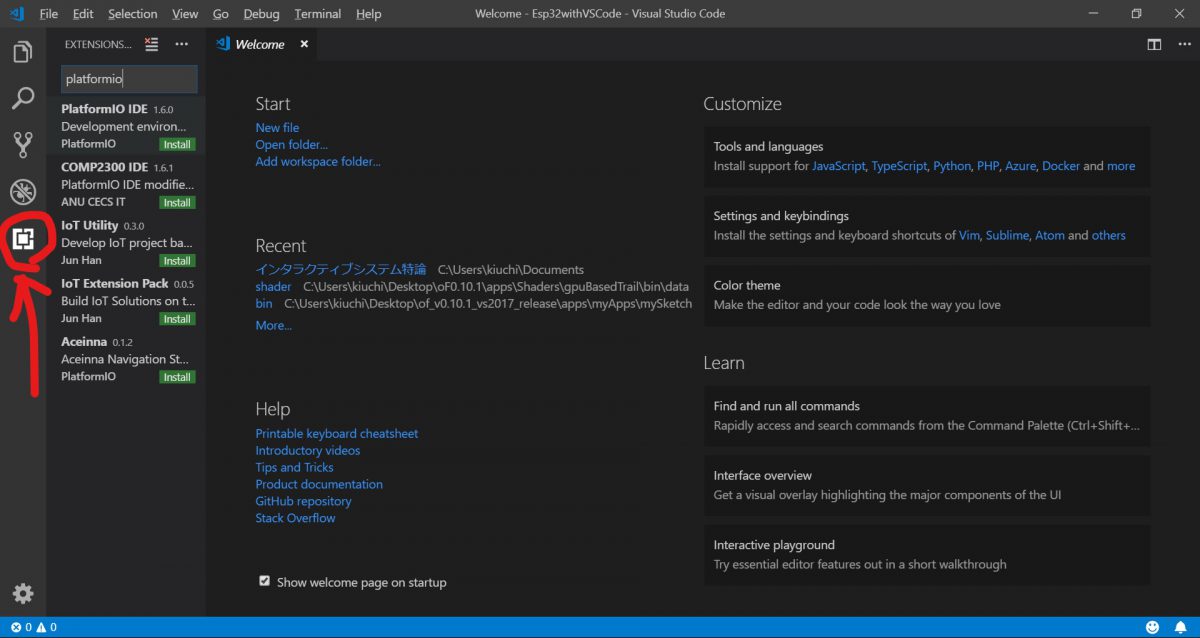This screenshot has height=638, width=1200.
Task: Open the File menu
Action: (x=48, y=14)
